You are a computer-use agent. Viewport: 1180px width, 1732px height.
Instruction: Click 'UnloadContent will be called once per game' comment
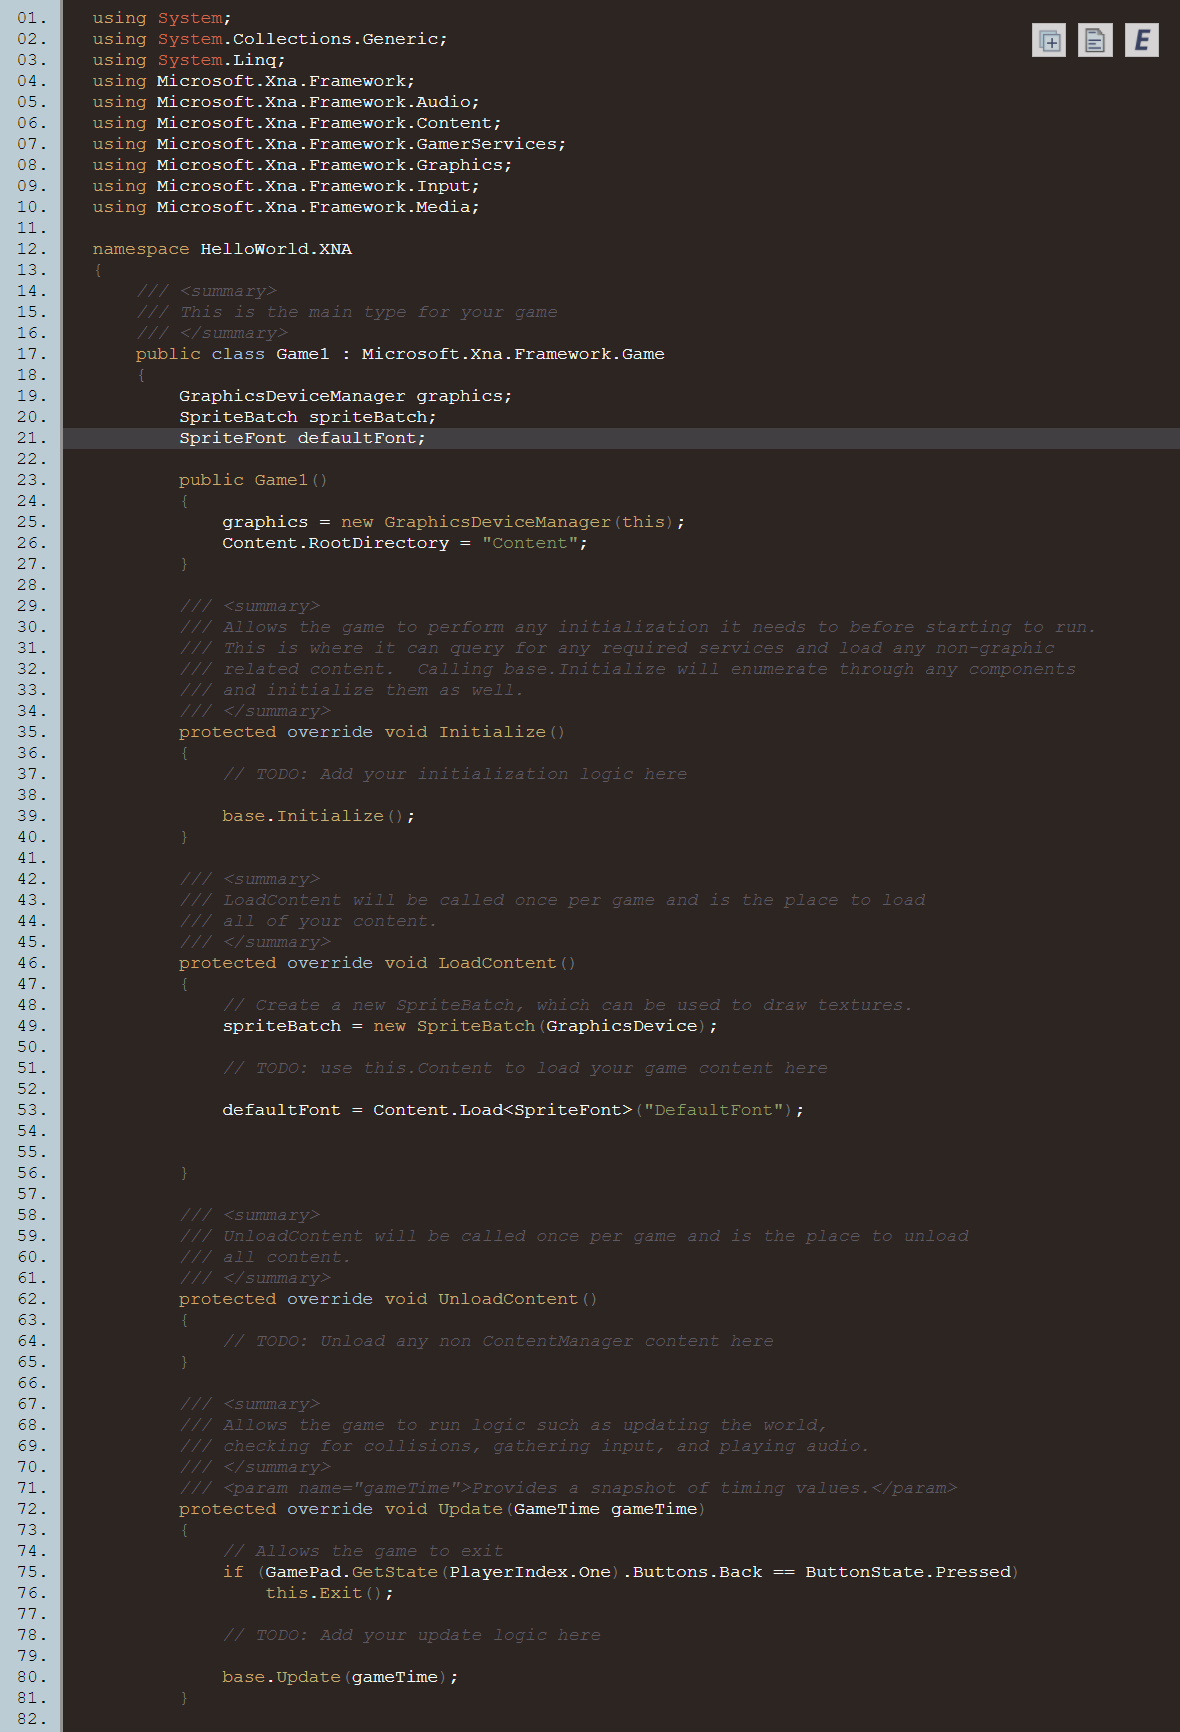point(574,1236)
